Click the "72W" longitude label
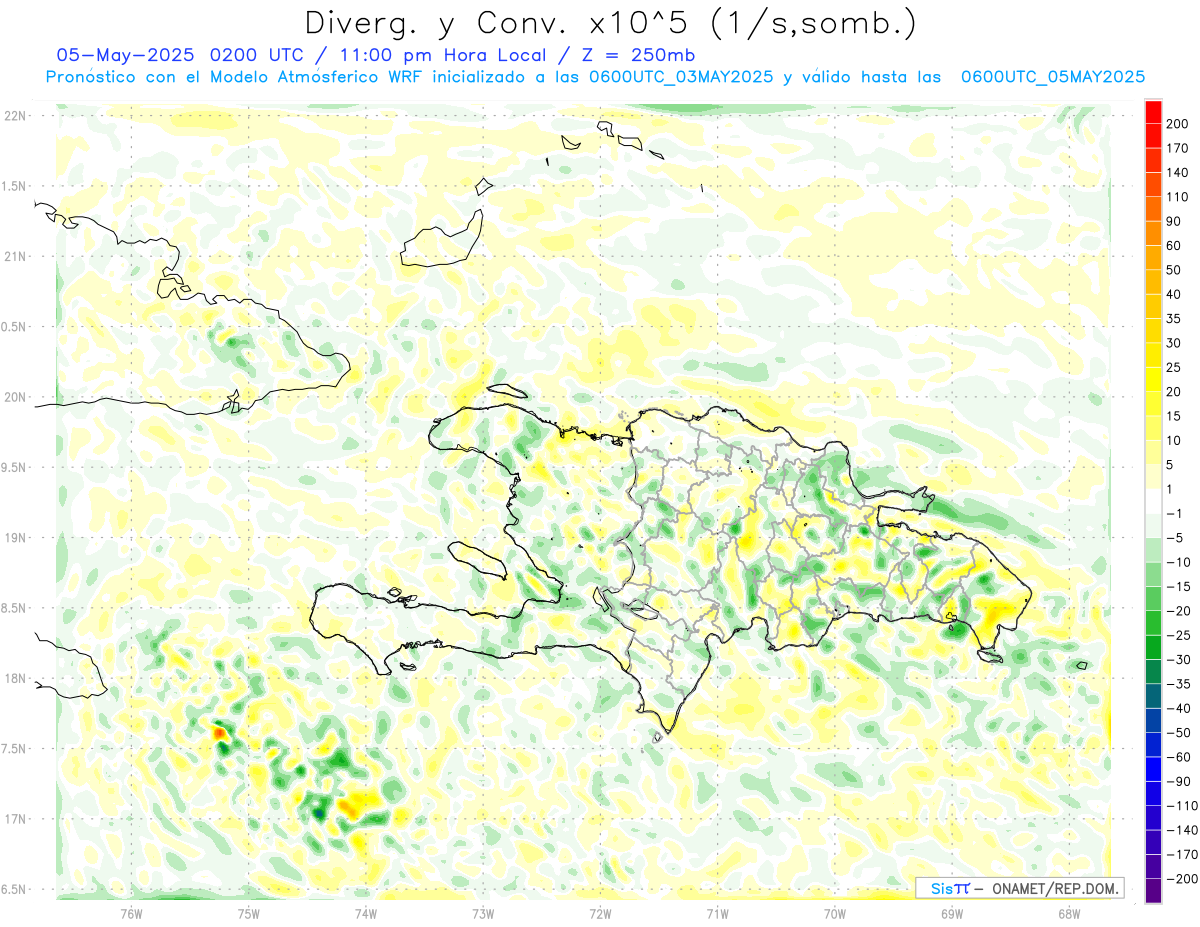Viewport: 1200px width, 927px height. click(600, 914)
